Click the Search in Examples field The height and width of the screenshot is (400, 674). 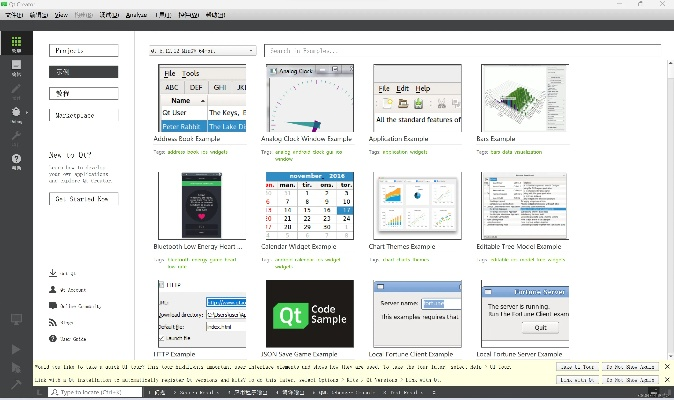click(460, 50)
